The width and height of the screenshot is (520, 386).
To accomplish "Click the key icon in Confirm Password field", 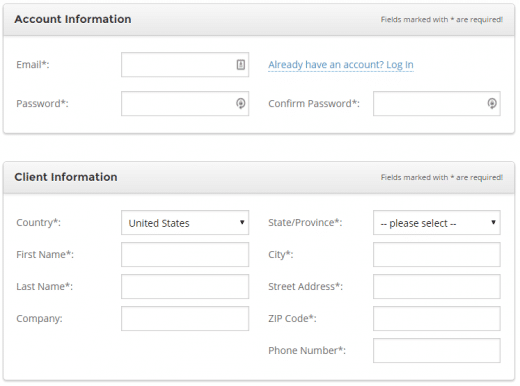I will [492, 104].
